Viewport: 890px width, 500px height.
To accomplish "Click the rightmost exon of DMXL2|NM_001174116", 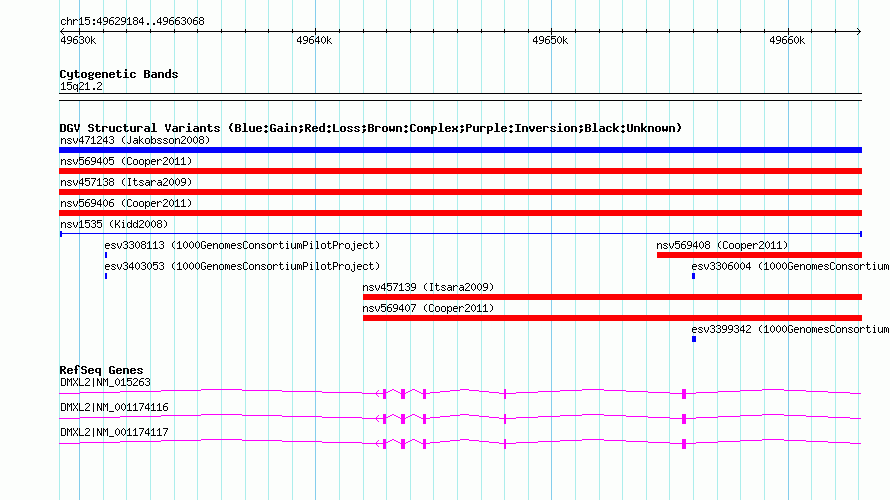I will pos(684,419).
